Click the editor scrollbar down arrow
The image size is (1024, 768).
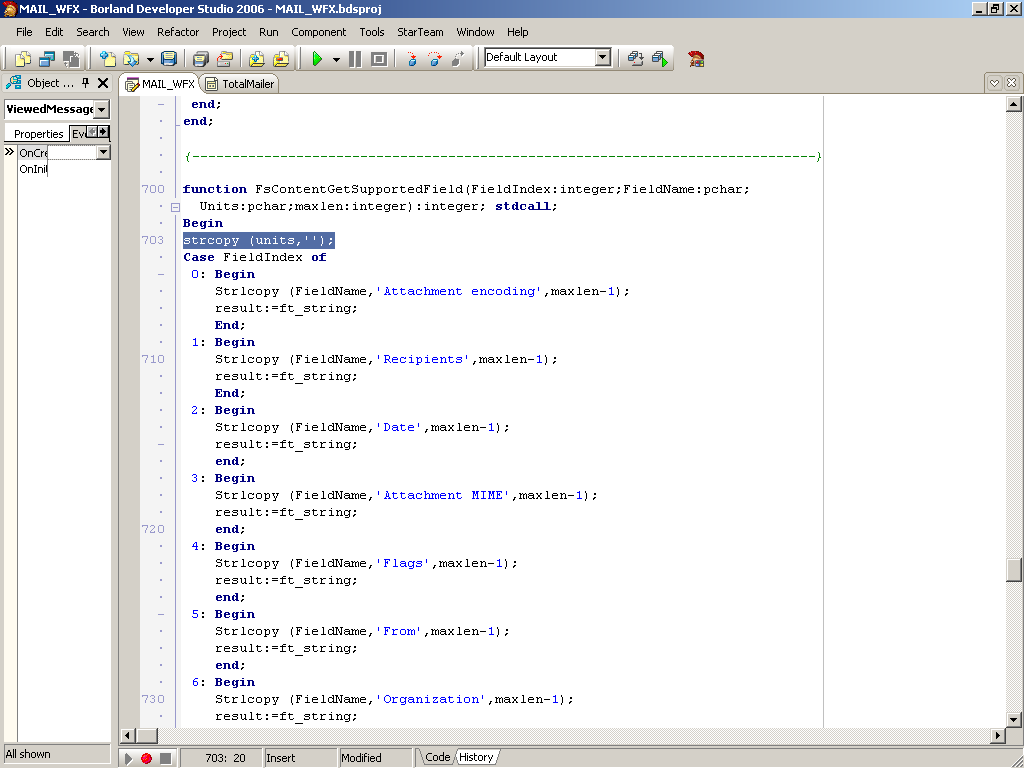coord(1014,720)
